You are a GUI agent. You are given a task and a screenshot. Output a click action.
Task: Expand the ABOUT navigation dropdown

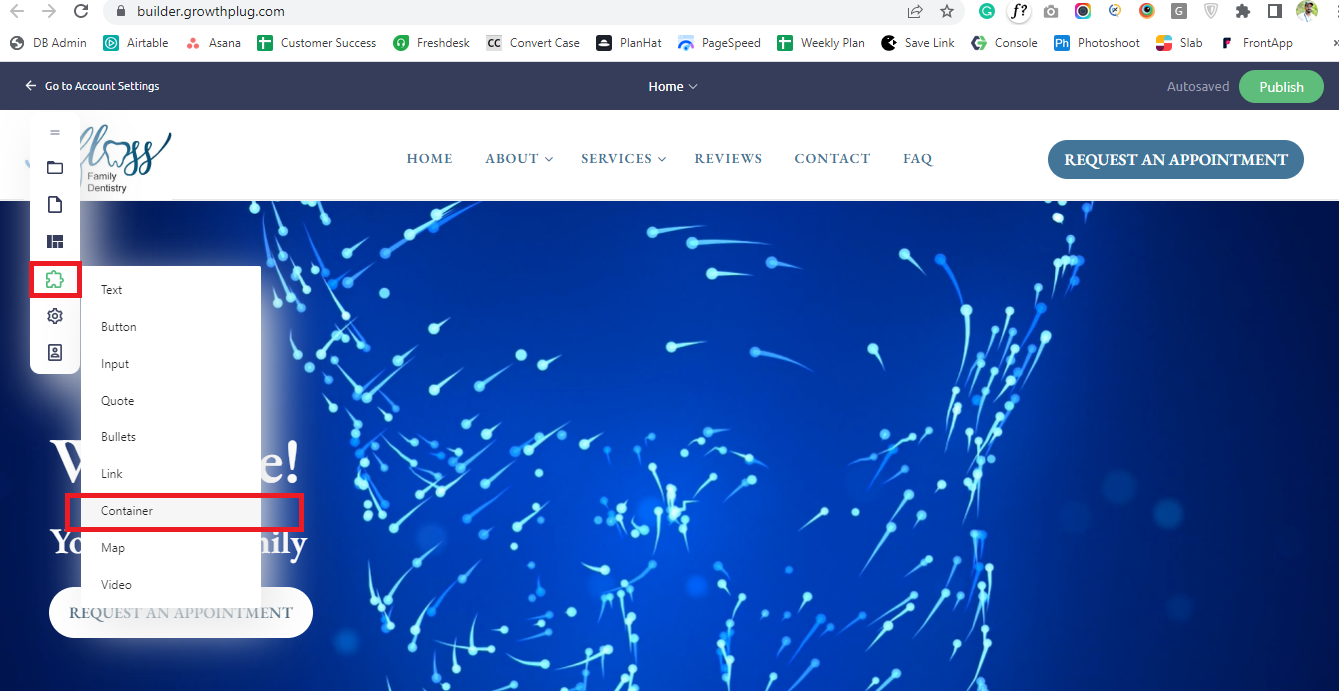coord(519,159)
